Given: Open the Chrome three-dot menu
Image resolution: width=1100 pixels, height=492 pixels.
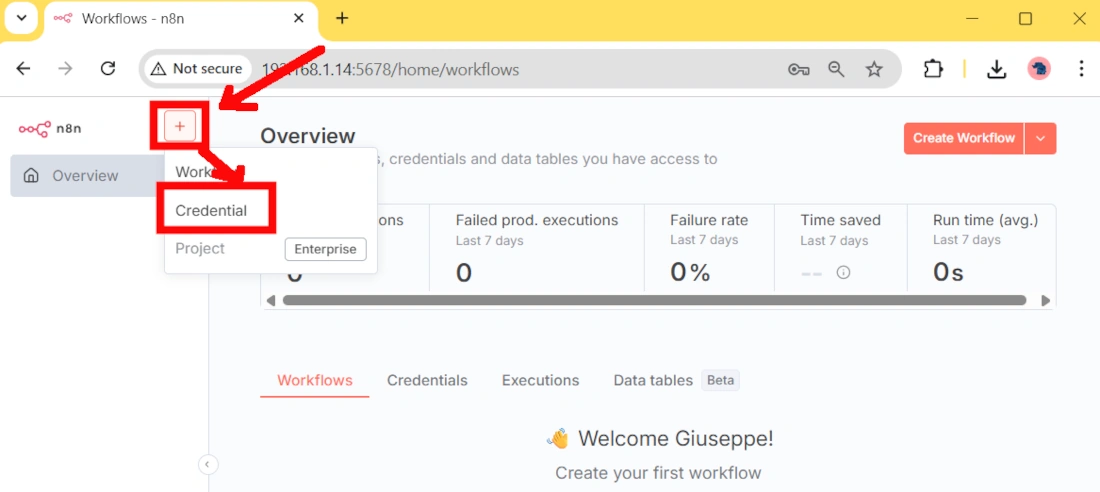Looking at the screenshot, I should click(1081, 69).
